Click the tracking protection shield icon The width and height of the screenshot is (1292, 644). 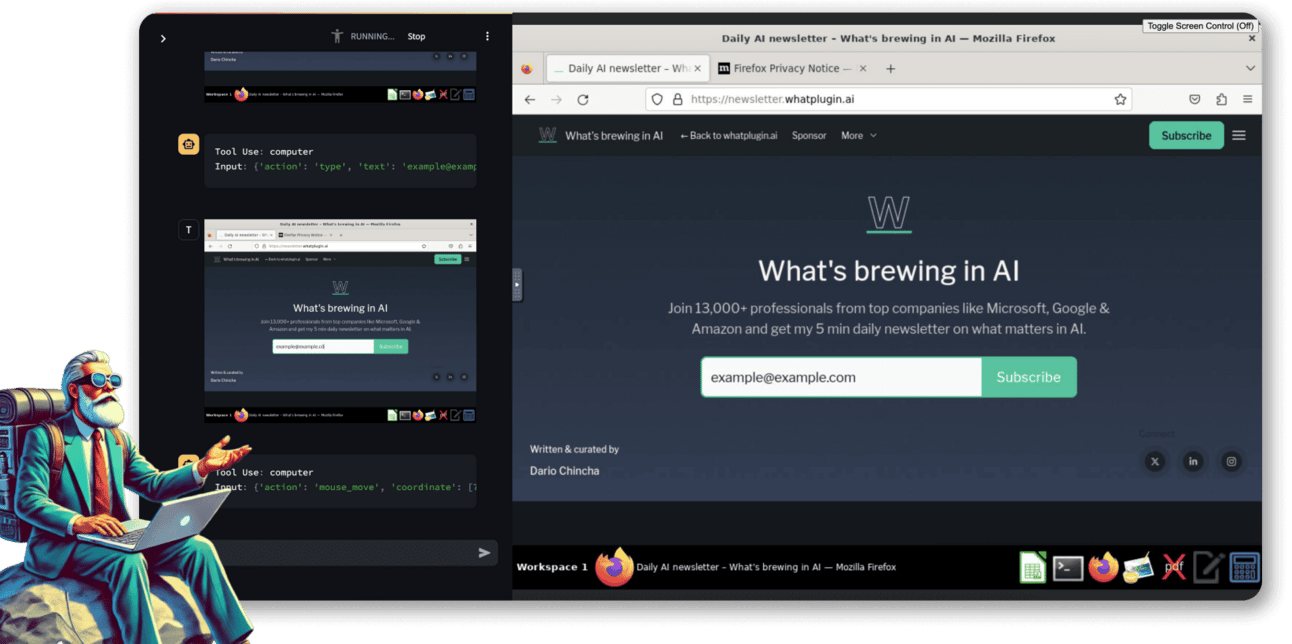(657, 99)
